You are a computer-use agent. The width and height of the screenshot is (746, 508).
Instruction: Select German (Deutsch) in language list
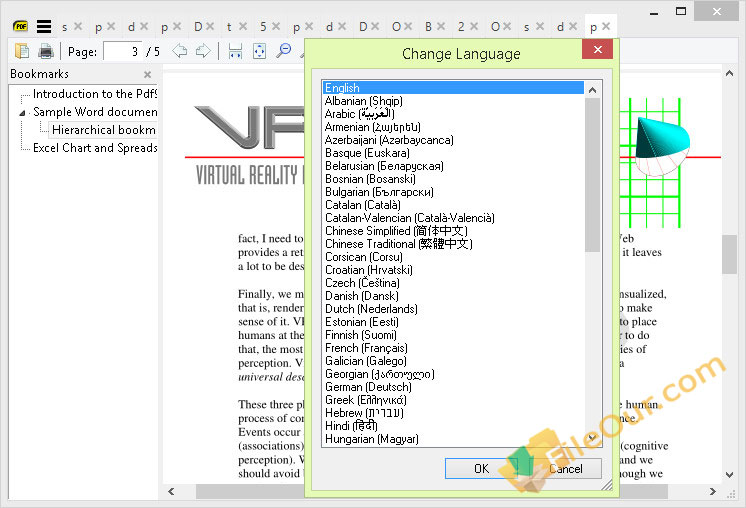368,387
